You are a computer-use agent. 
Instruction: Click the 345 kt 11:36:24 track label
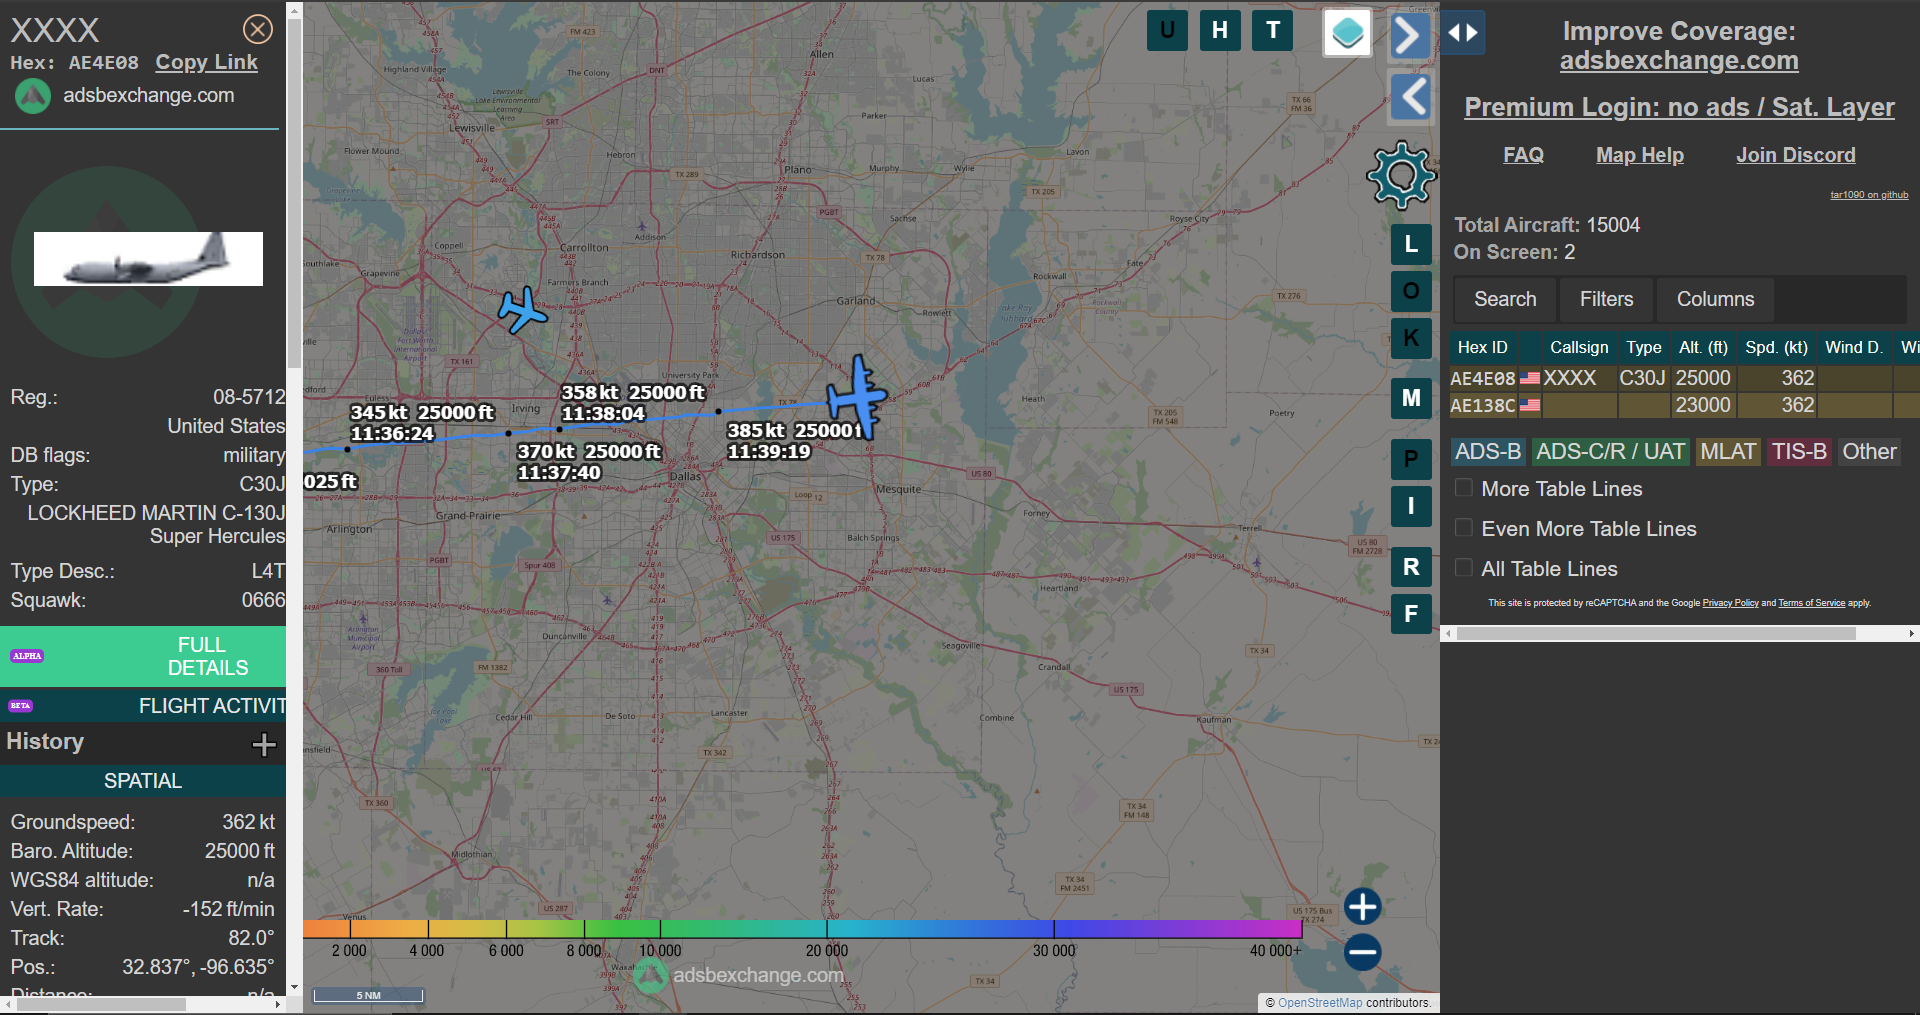pyautogui.click(x=421, y=423)
